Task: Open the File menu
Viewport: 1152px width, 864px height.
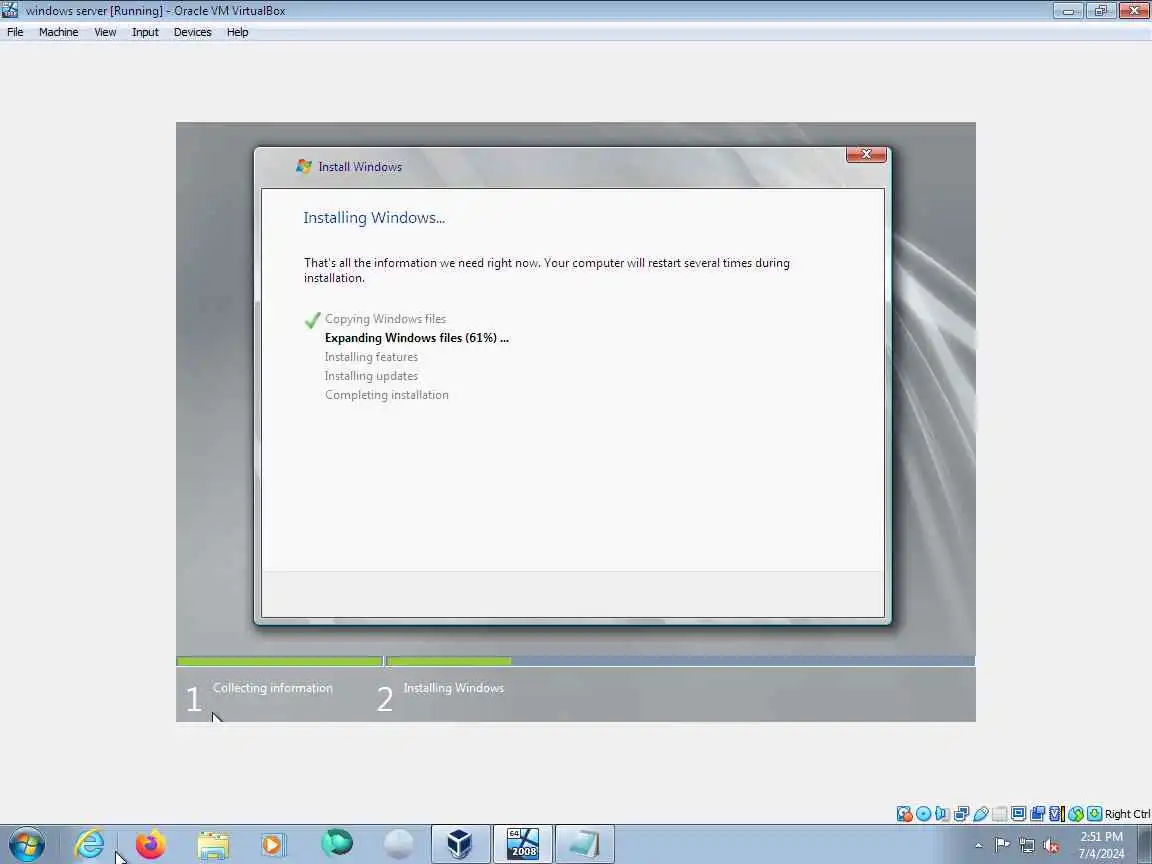Action: pos(15,32)
